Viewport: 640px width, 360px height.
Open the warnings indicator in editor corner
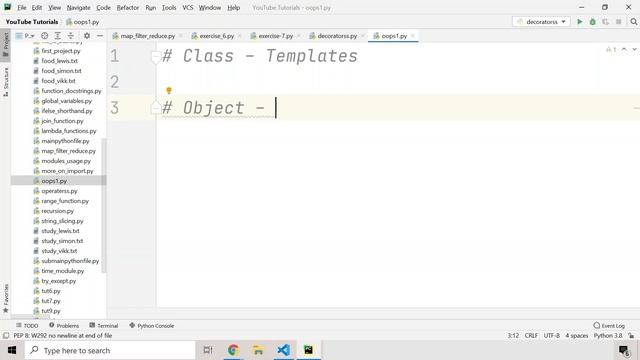pyautogui.click(x=611, y=49)
